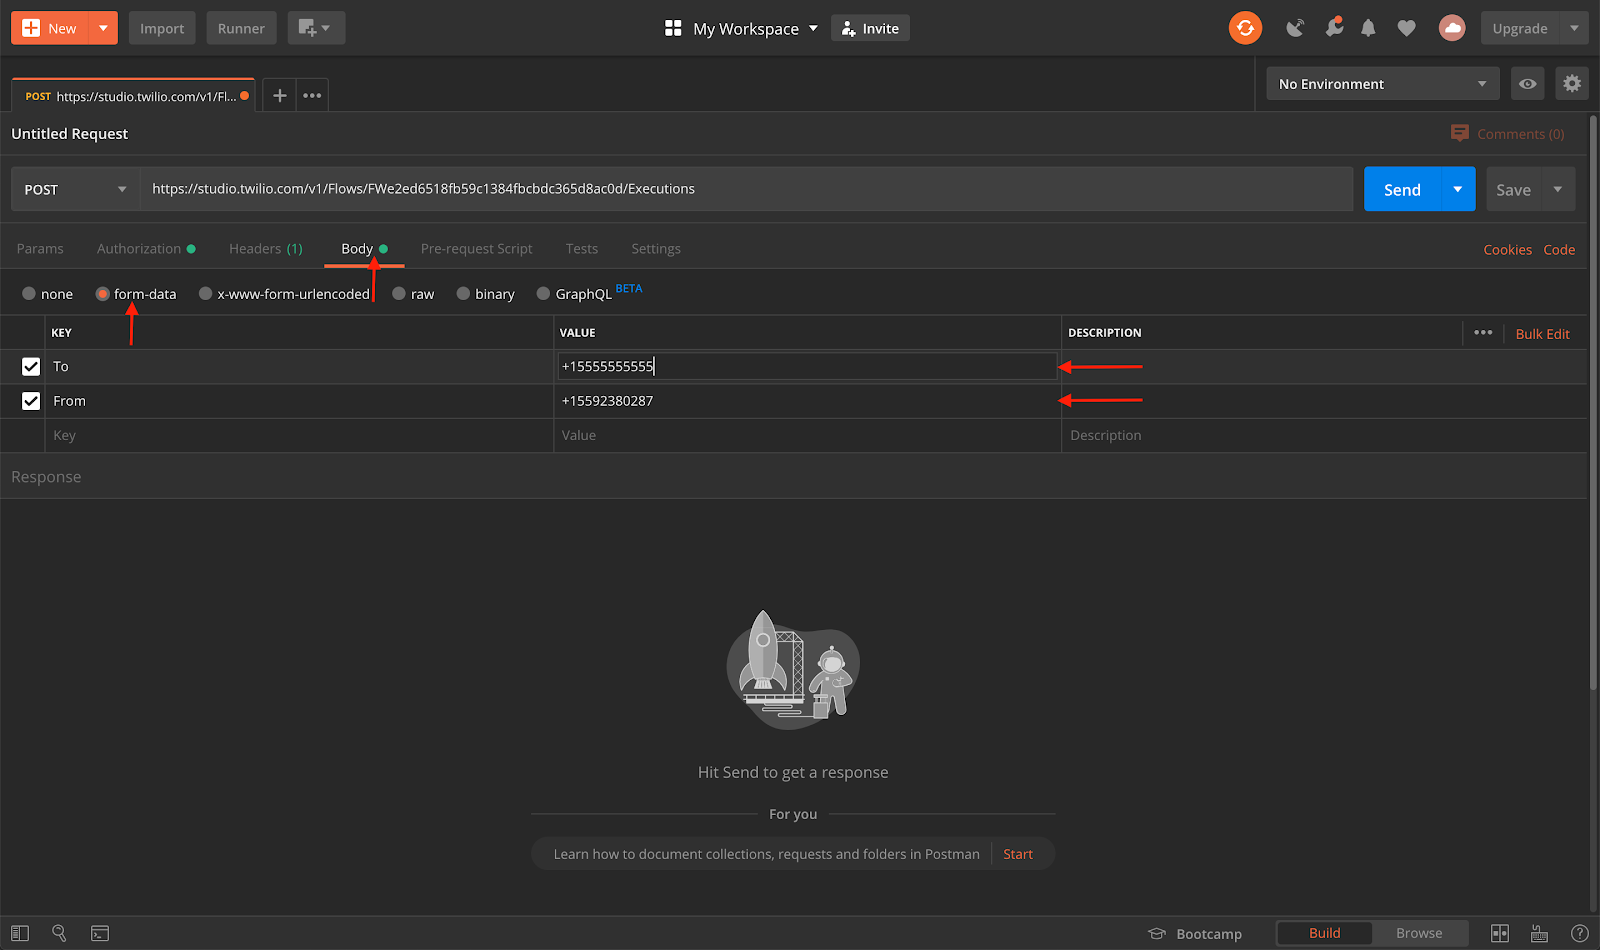The image size is (1600, 950).
Task: Open the Cookies link
Action: [x=1507, y=250]
